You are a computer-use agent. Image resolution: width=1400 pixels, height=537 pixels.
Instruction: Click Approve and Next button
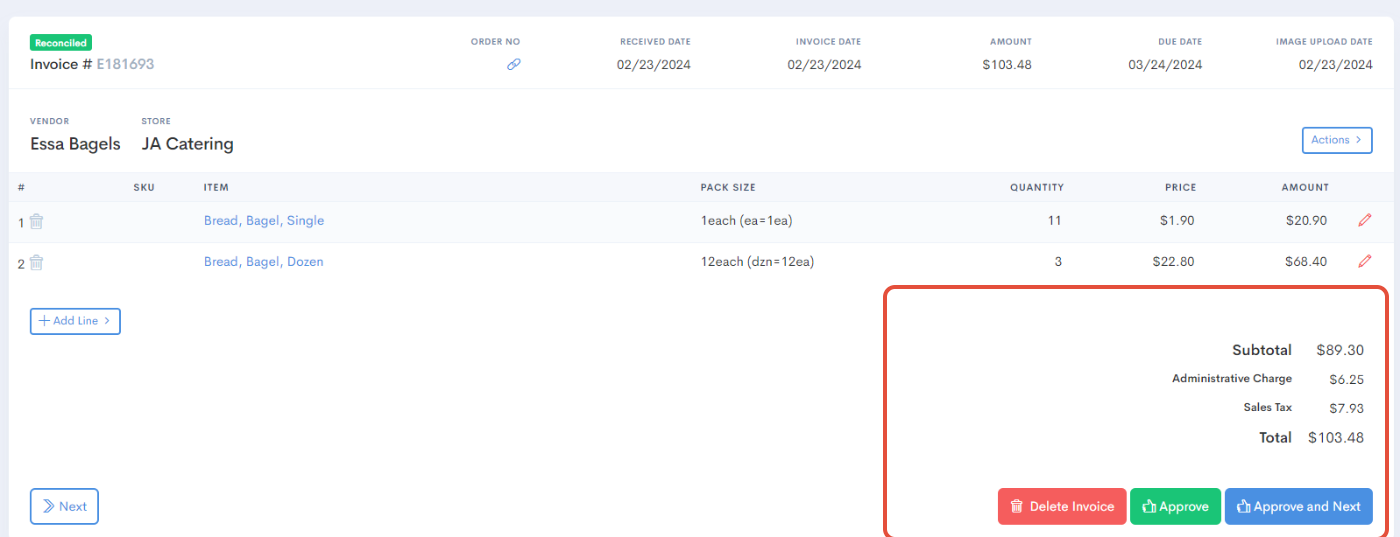point(1298,506)
